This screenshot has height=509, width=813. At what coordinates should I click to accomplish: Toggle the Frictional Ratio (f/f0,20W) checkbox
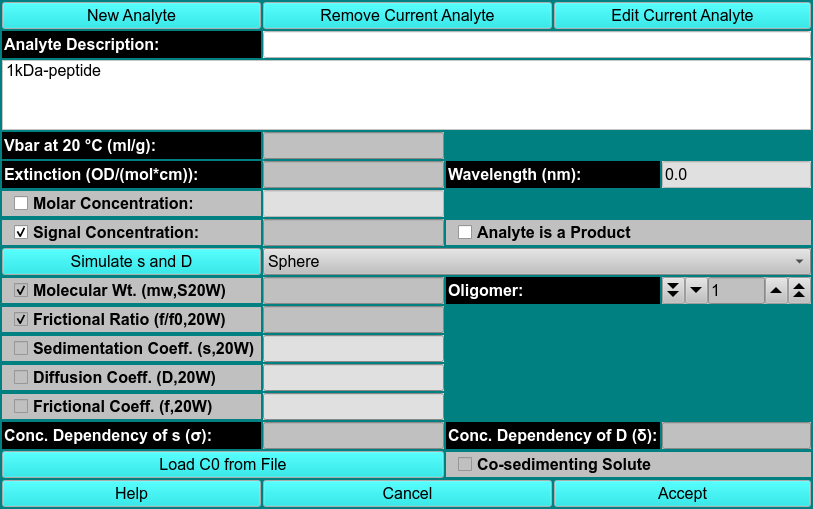(x=21, y=320)
